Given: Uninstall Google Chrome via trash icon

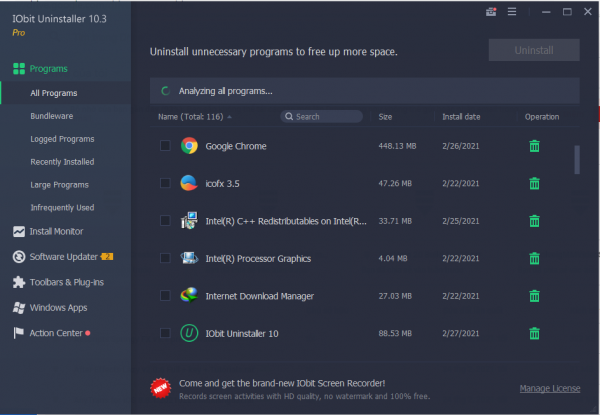Looking at the screenshot, I should click(x=535, y=146).
